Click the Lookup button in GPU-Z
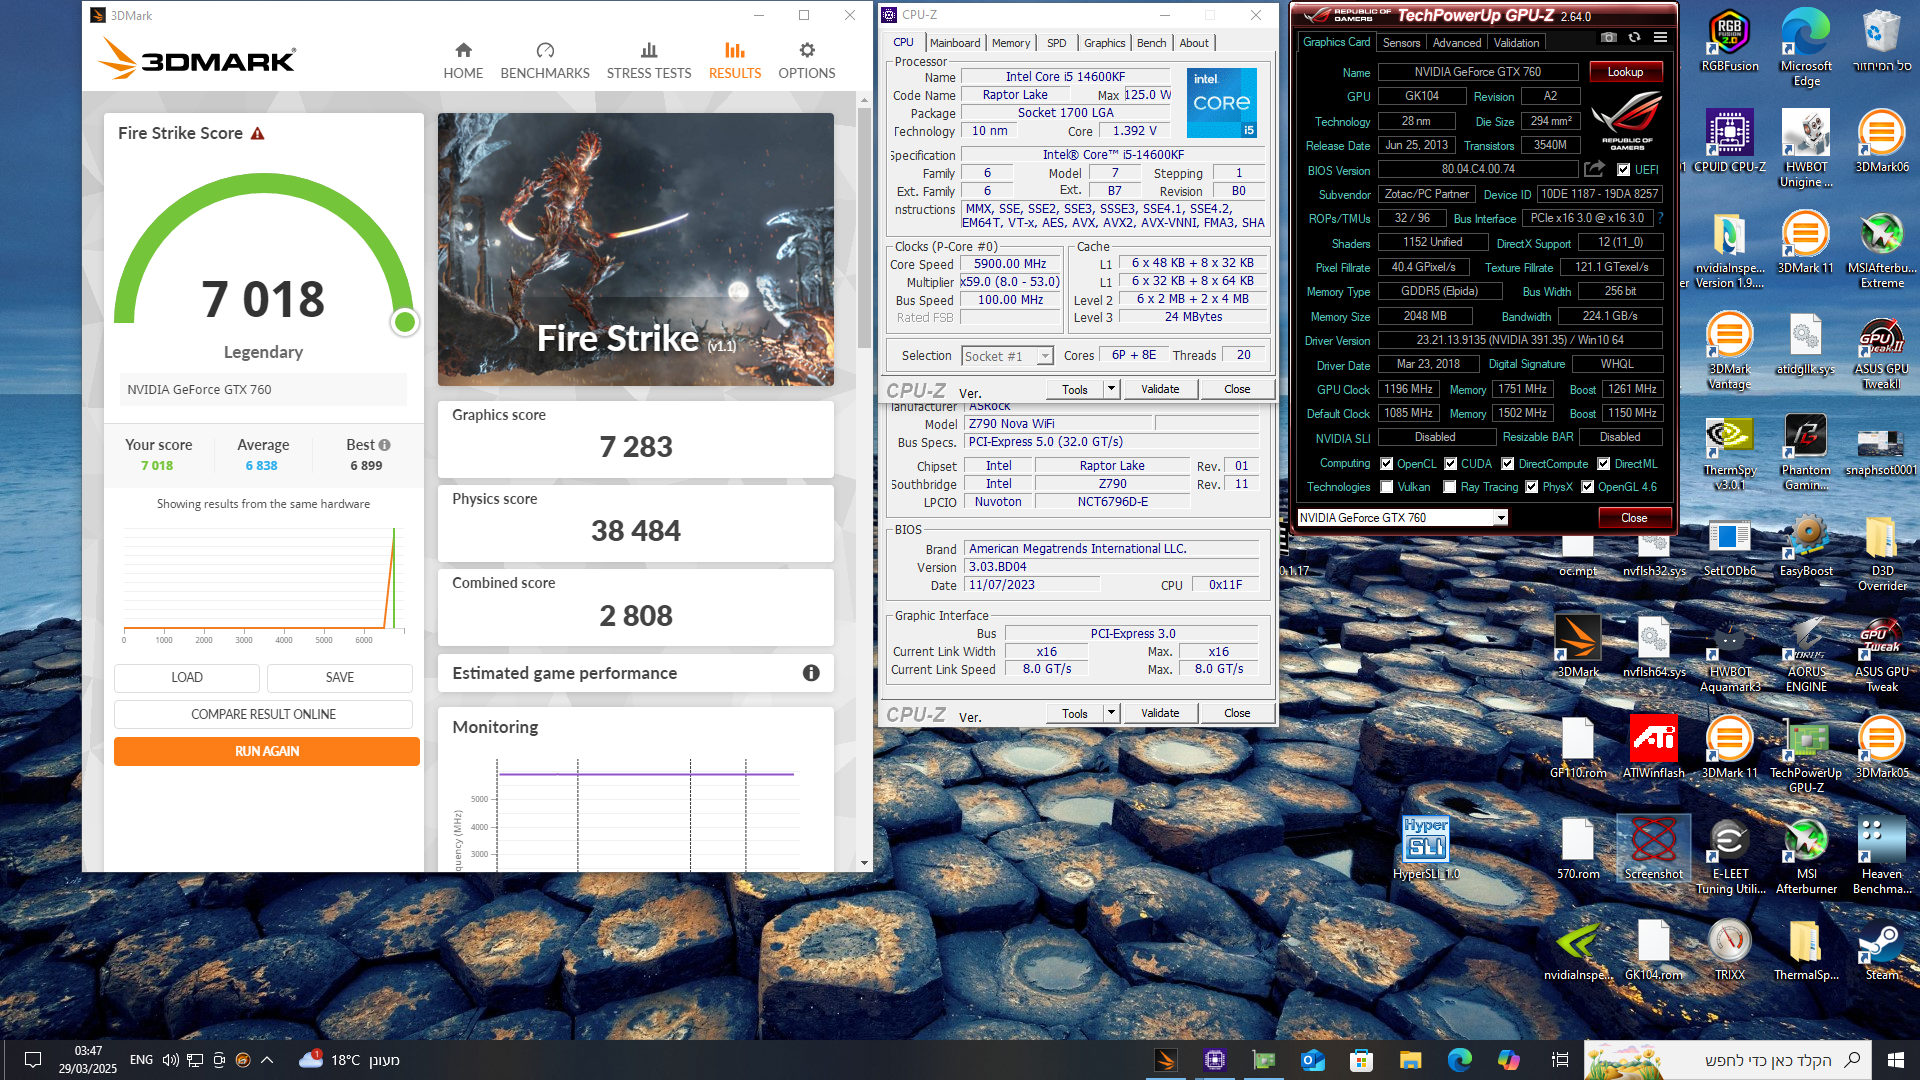This screenshot has width=1920, height=1080. click(x=1625, y=72)
